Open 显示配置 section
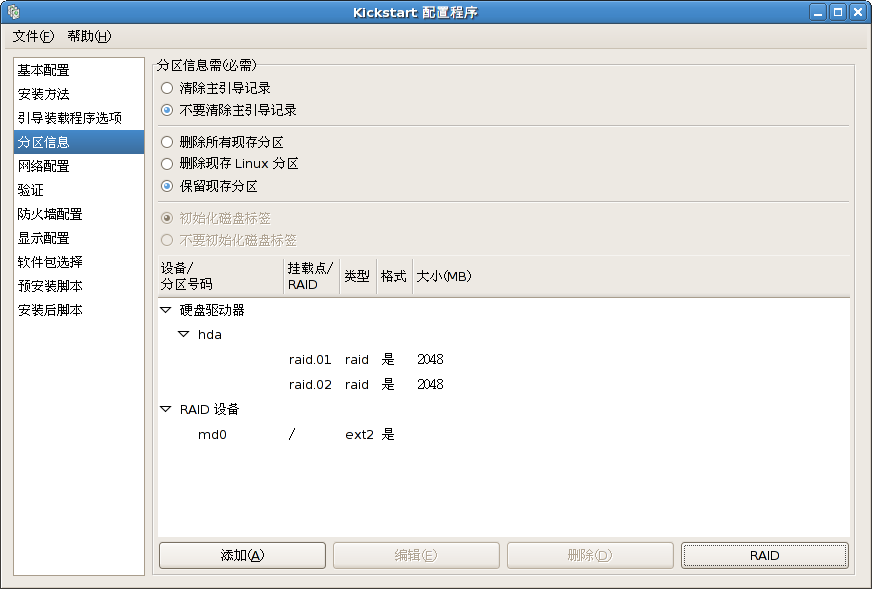872x589 pixels. [78, 238]
